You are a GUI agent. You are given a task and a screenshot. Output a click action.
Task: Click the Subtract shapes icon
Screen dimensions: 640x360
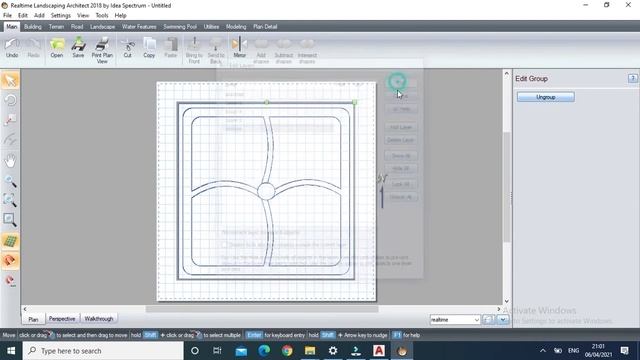pyautogui.click(x=284, y=50)
